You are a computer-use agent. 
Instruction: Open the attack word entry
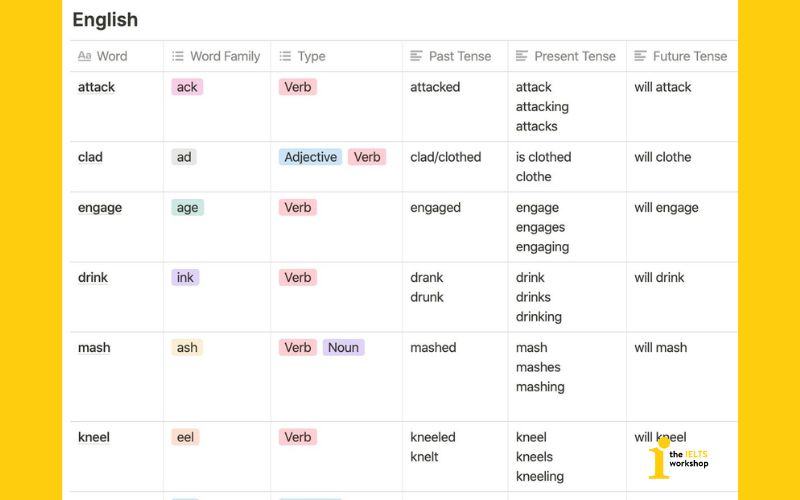point(96,87)
